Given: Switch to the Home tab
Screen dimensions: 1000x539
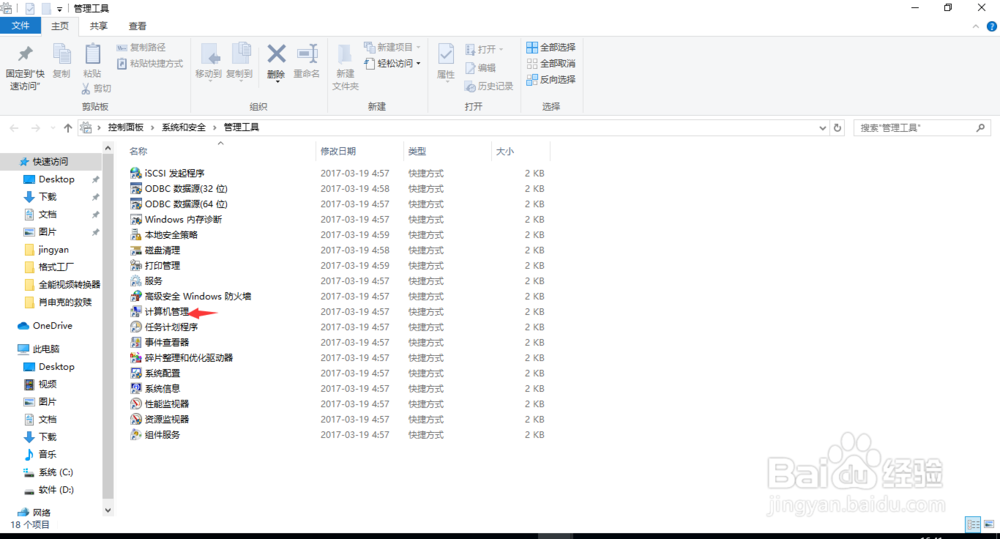Looking at the screenshot, I should [x=60, y=26].
